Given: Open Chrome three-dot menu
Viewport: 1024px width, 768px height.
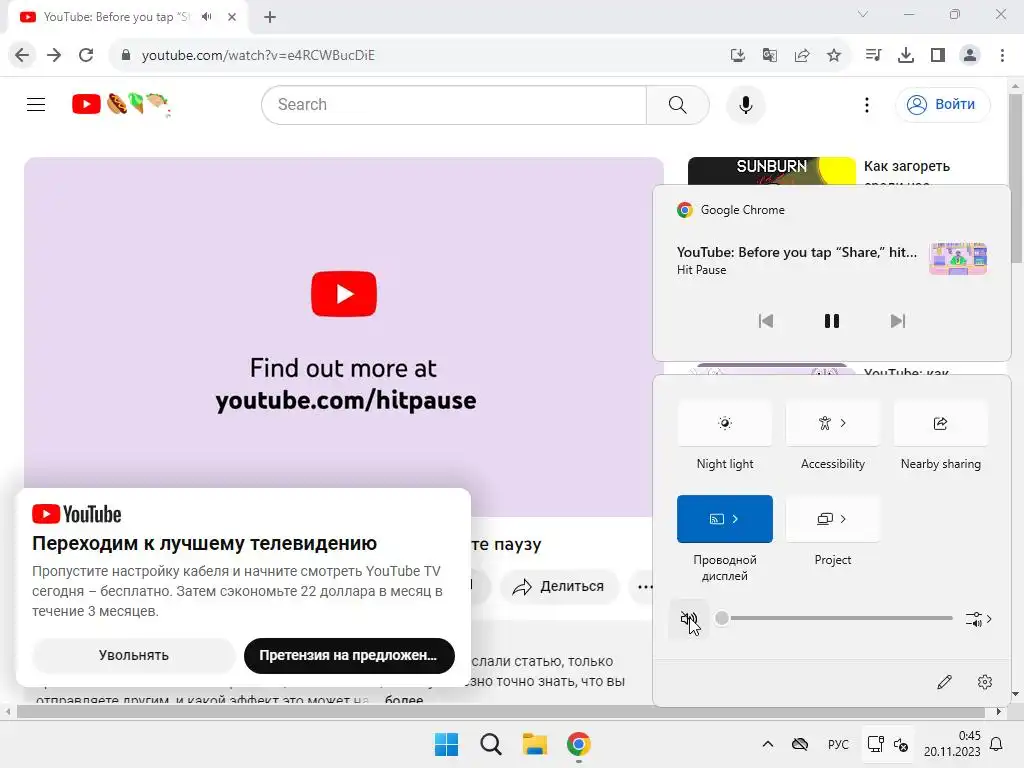Looking at the screenshot, I should click(1002, 56).
